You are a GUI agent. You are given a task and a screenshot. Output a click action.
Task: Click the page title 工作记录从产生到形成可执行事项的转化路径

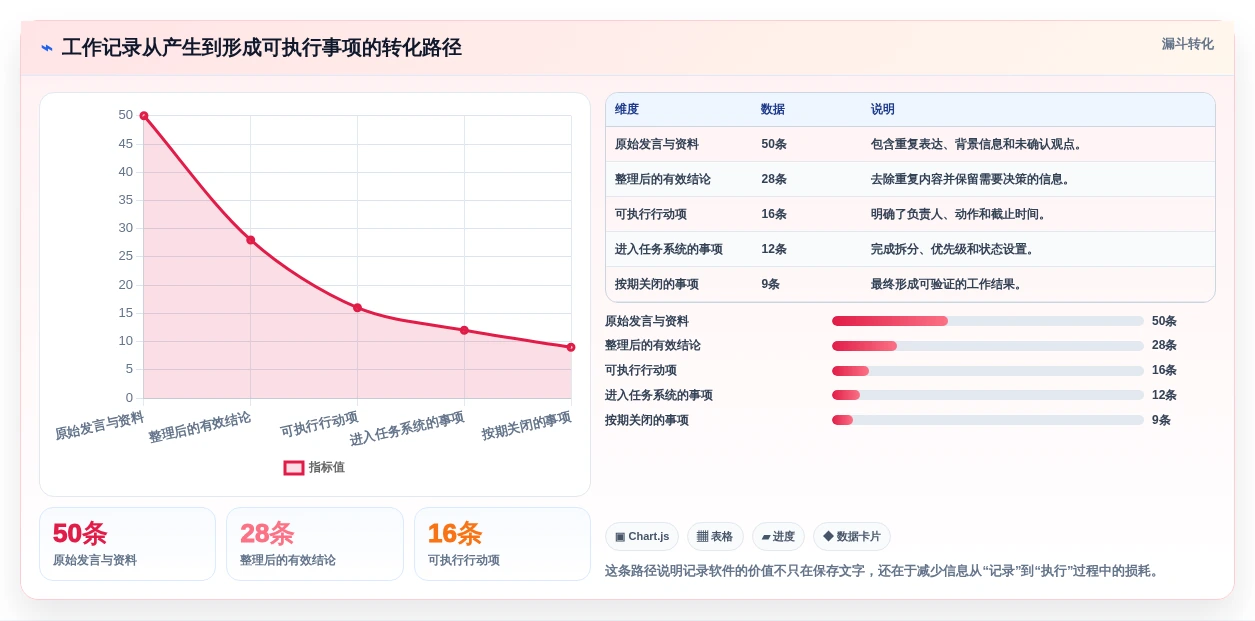pyautogui.click(x=261, y=47)
